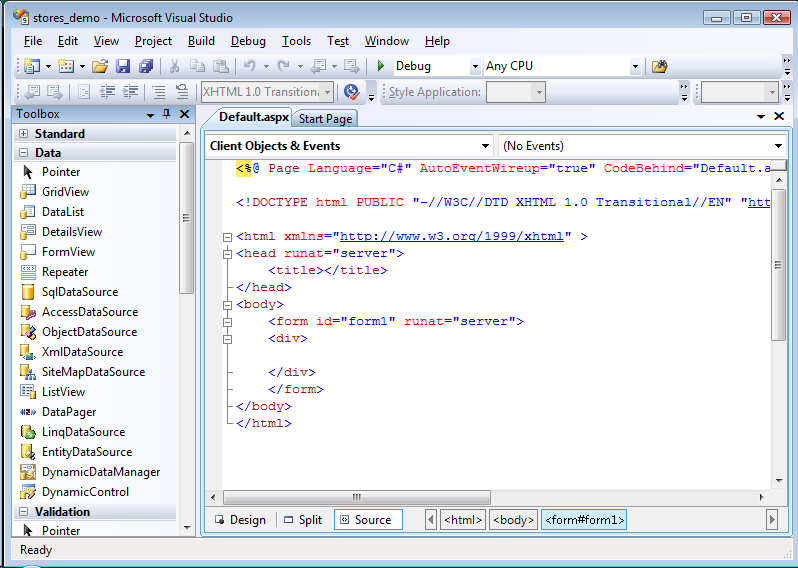Toggle the Toolbox auto-hide pin
The image size is (798, 568).
[x=166, y=114]
